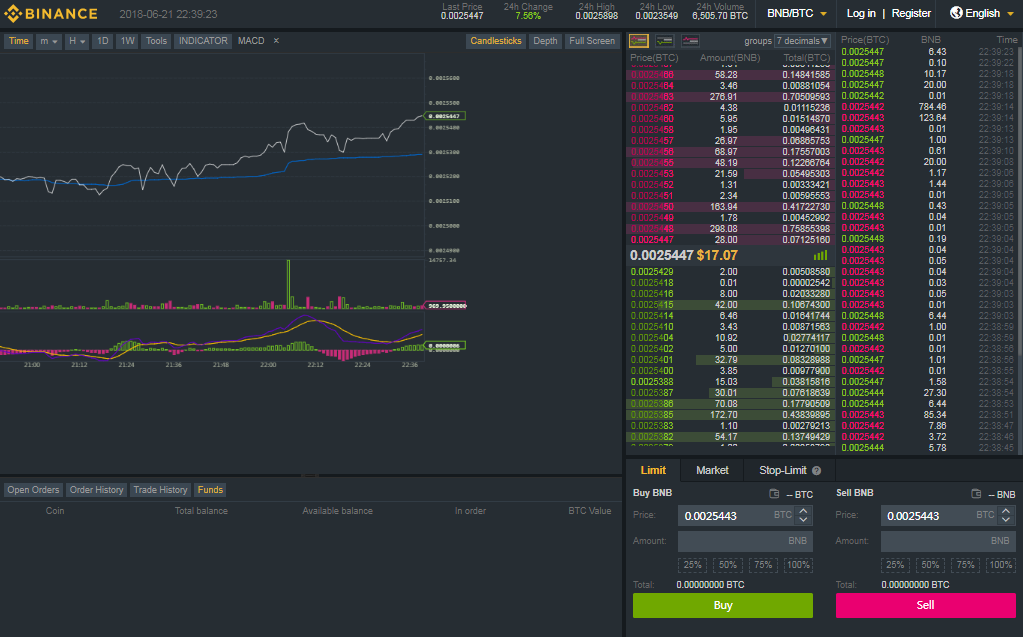Open the groups 7 decimals dropdown

802,41
